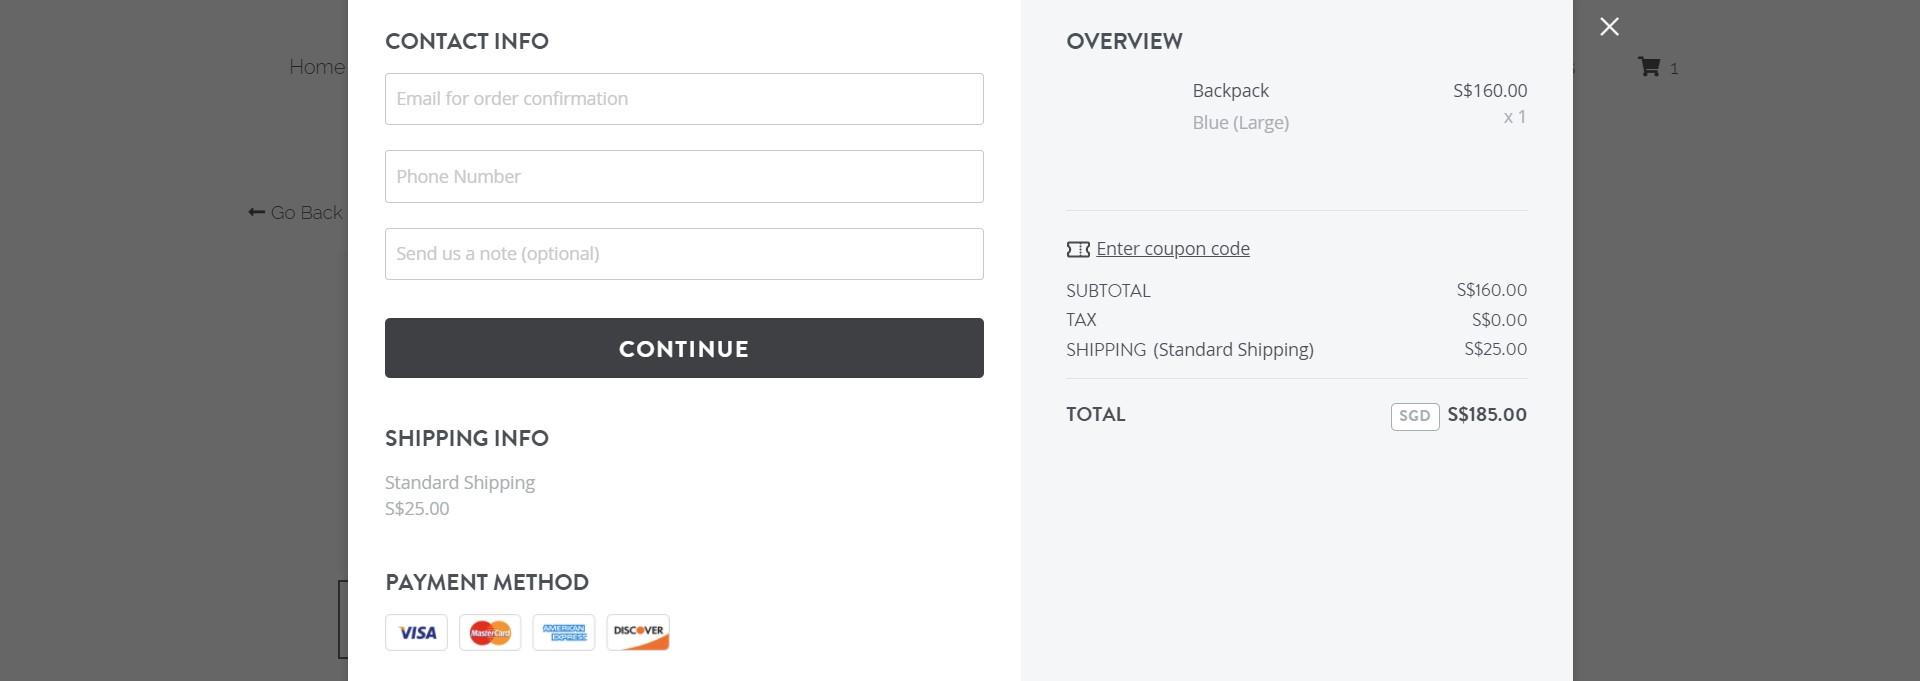Select the Discover card payment icon
Image resolution: width=1920 pixels, height=681 pixels.
pos(637,632)
